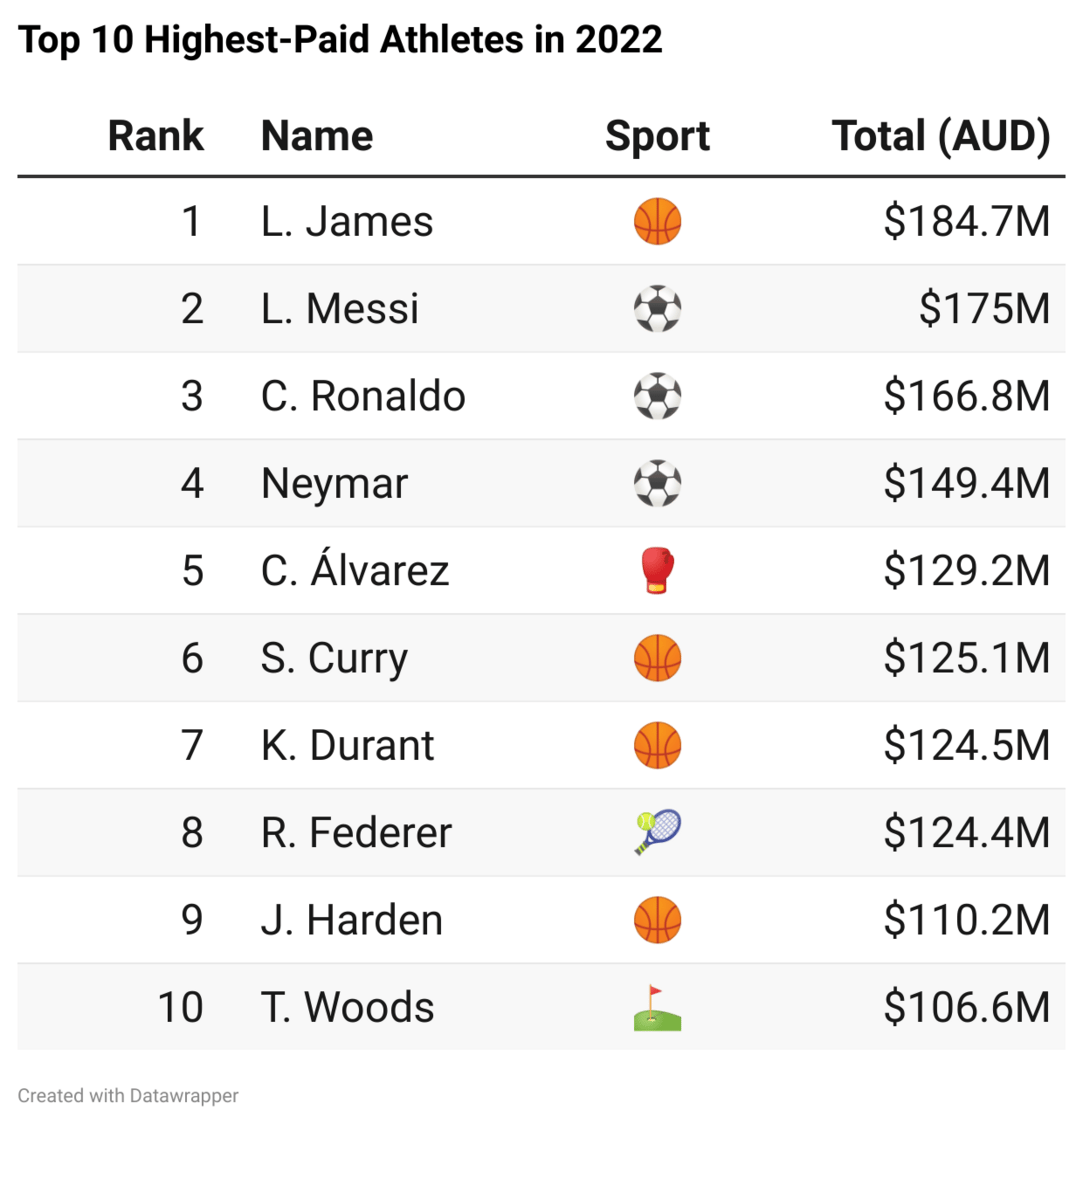This screenshot has height=1200, width=1083.
Task: Click the tennis racket icon for R. Federer
Action: [x=657, y=832]
